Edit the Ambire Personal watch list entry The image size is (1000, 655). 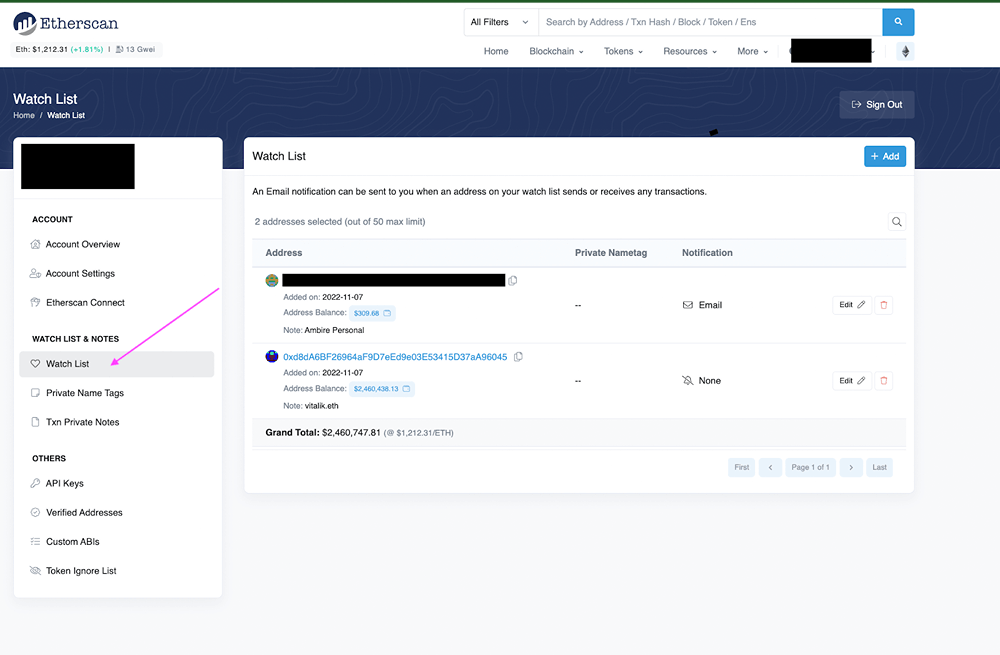(852, 305)
